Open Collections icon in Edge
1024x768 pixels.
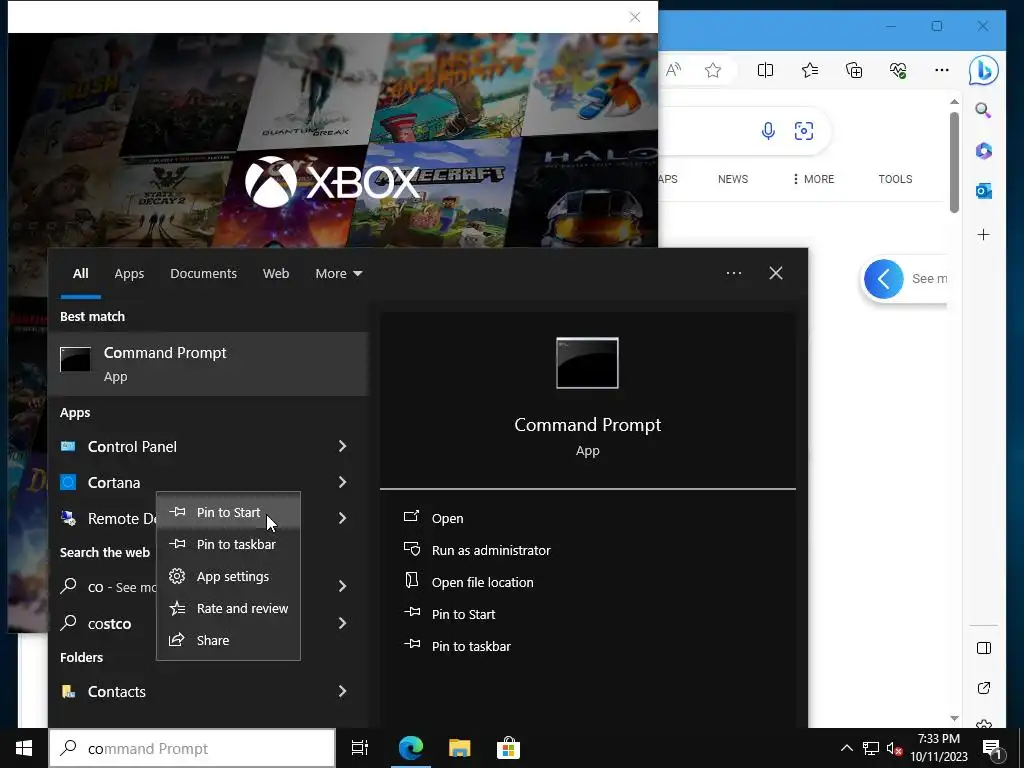[854, 70]
